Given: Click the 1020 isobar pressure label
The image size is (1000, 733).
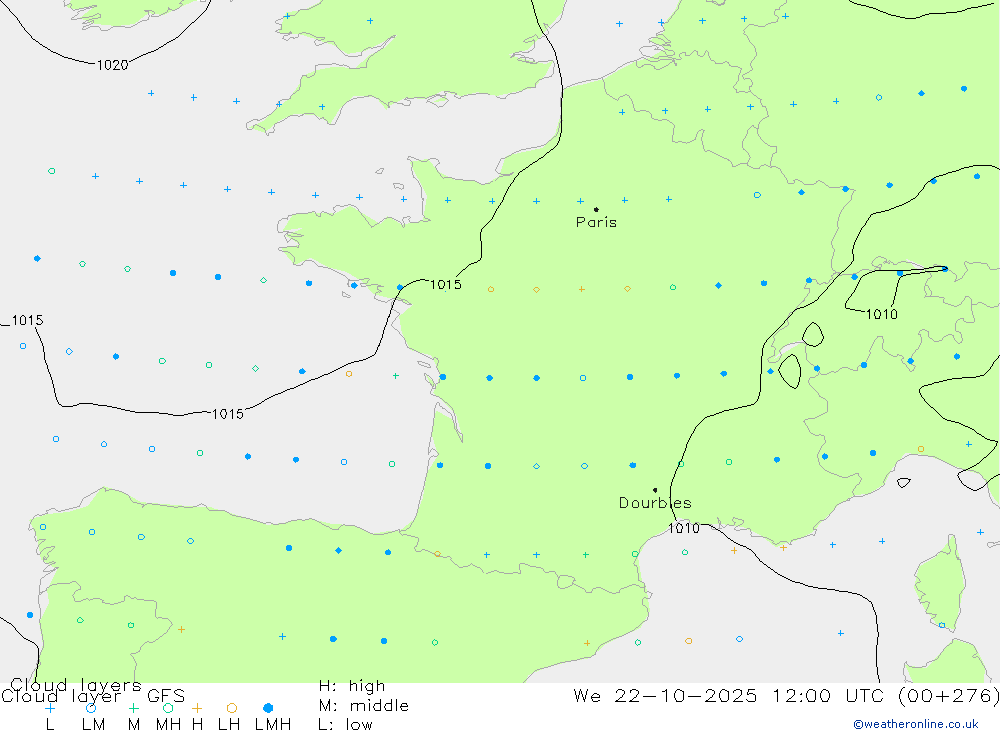Looking at the screenshot, I should coord(112,65).
